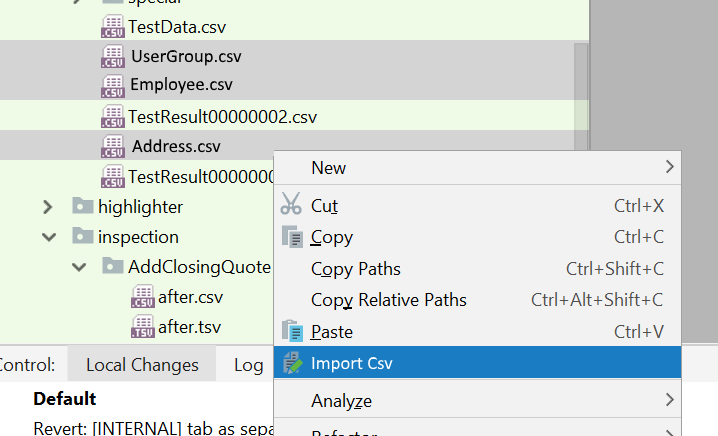Run the Import Csv action
Viewport: 718px width, 436px height.
point(477,362)
